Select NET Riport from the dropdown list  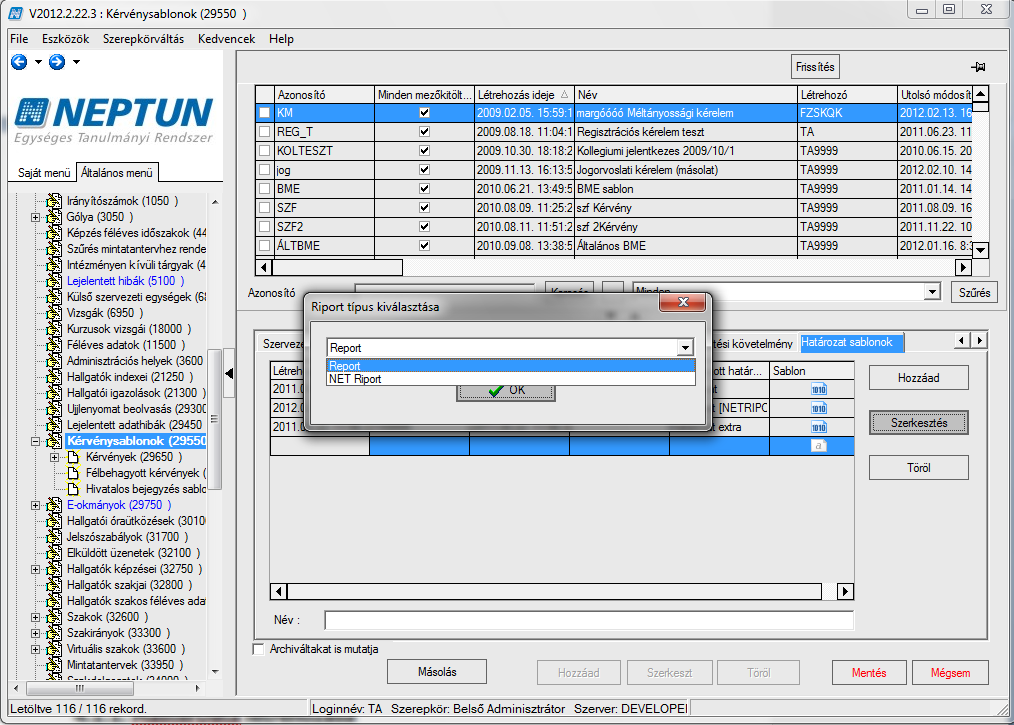511,379
